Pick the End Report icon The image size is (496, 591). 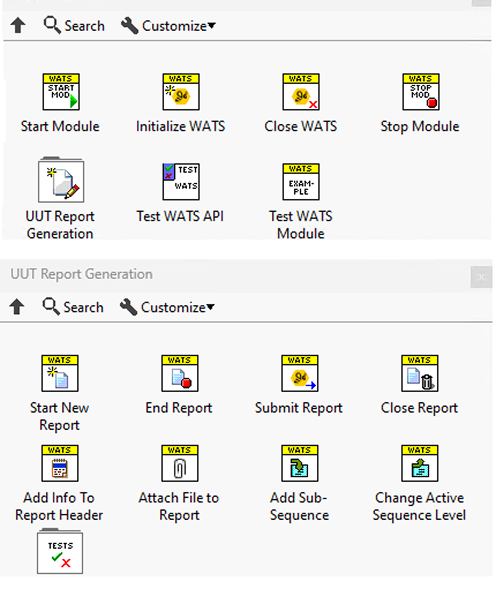(x=180, y=374)
